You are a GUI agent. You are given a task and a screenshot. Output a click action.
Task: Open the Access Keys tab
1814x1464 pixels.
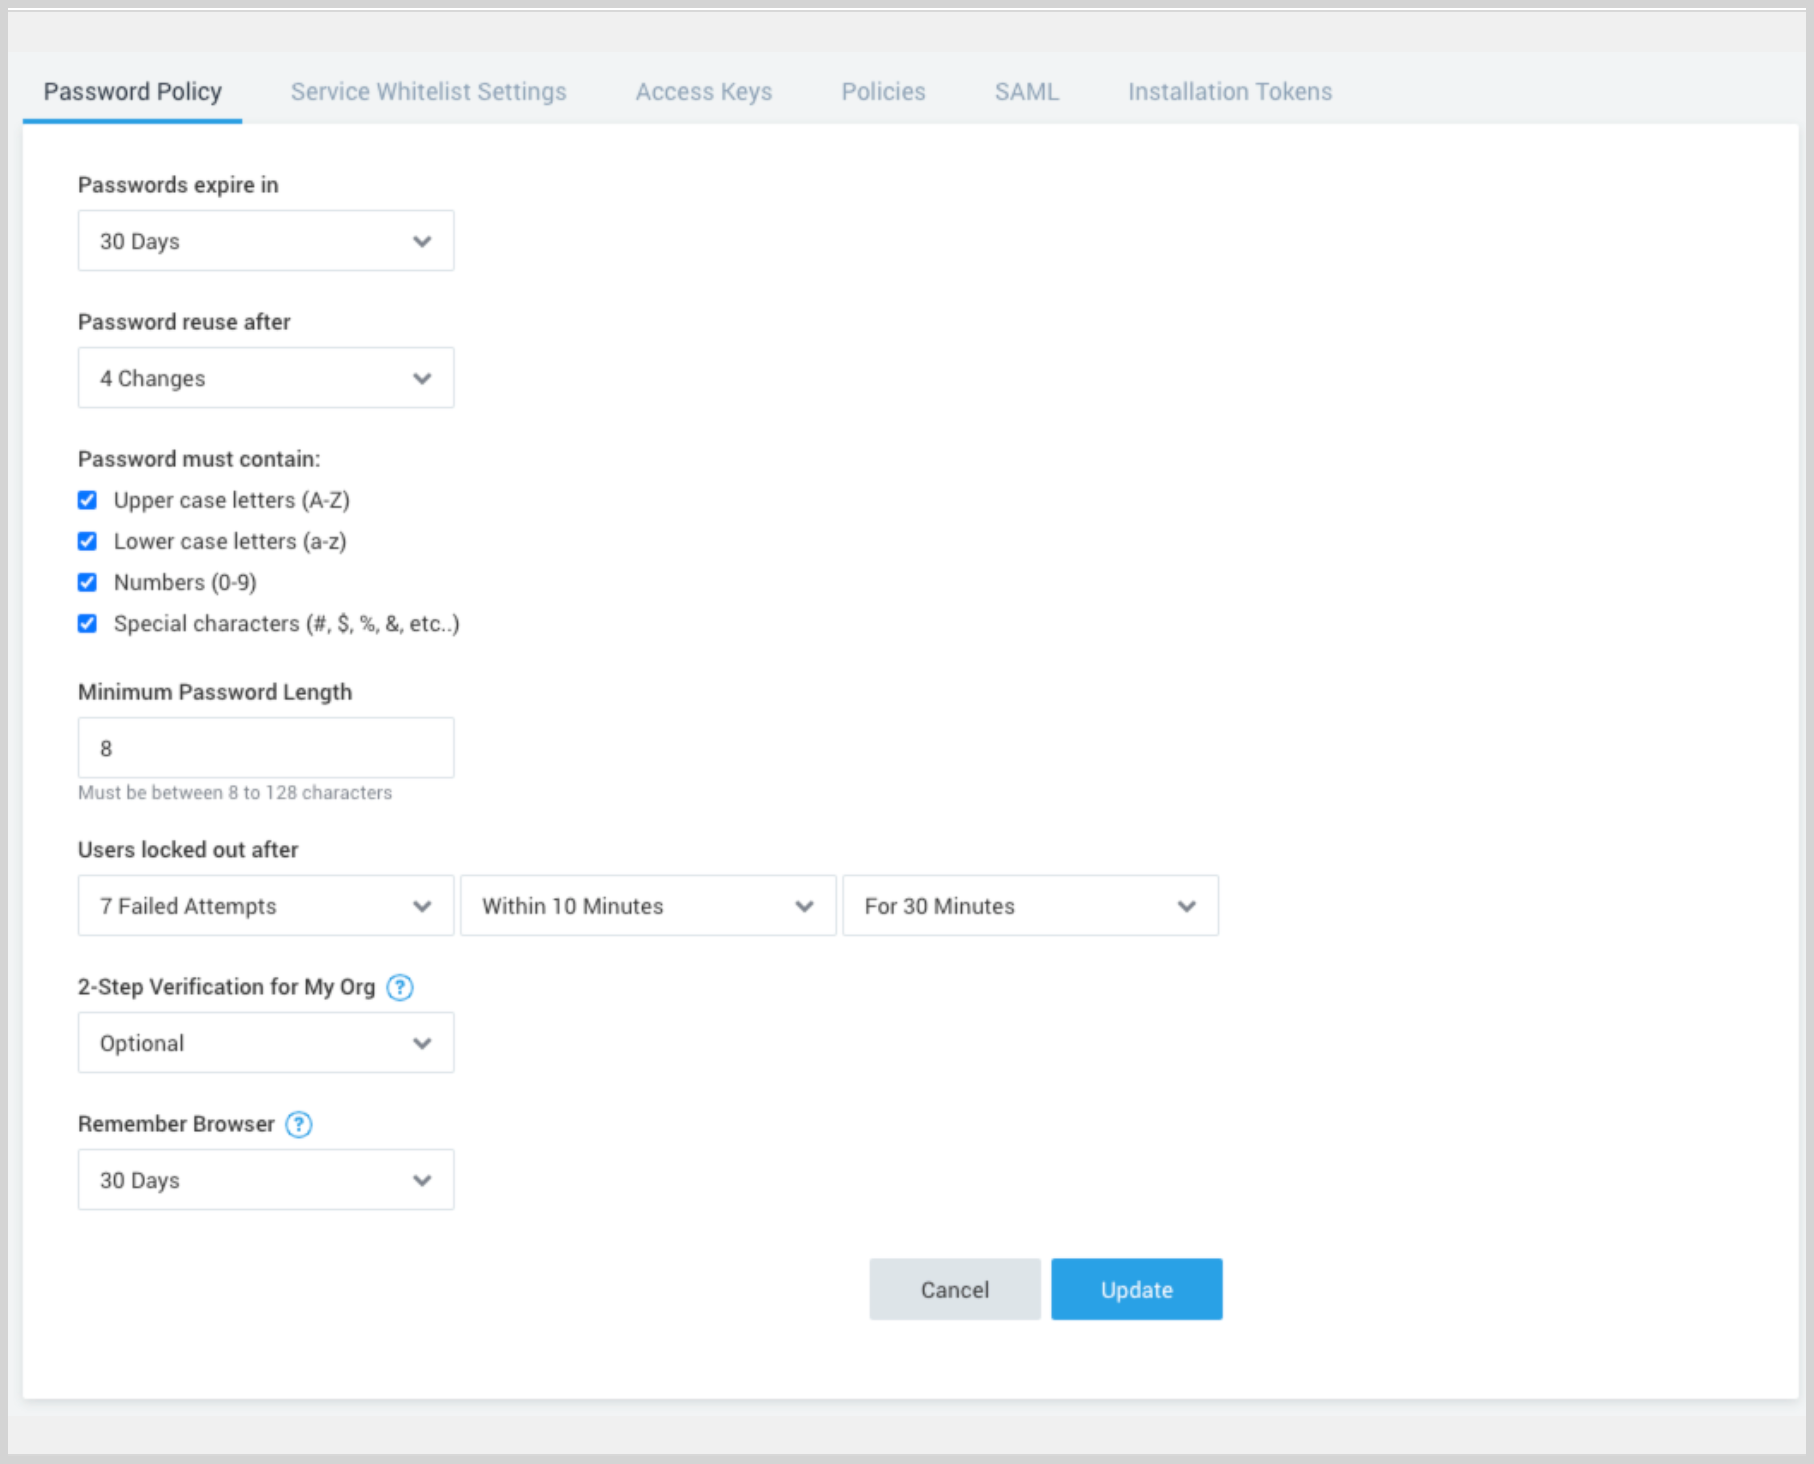[704, 92]
